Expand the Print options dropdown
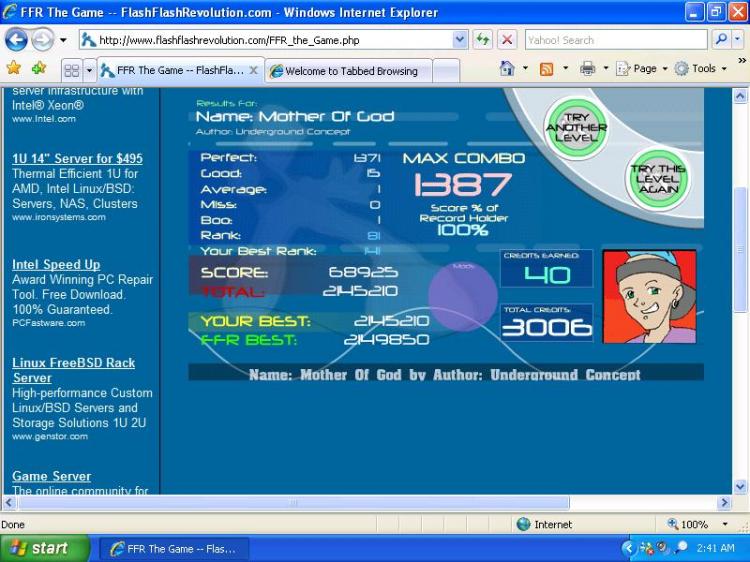The image size is (750, 562). pos(606,68)
